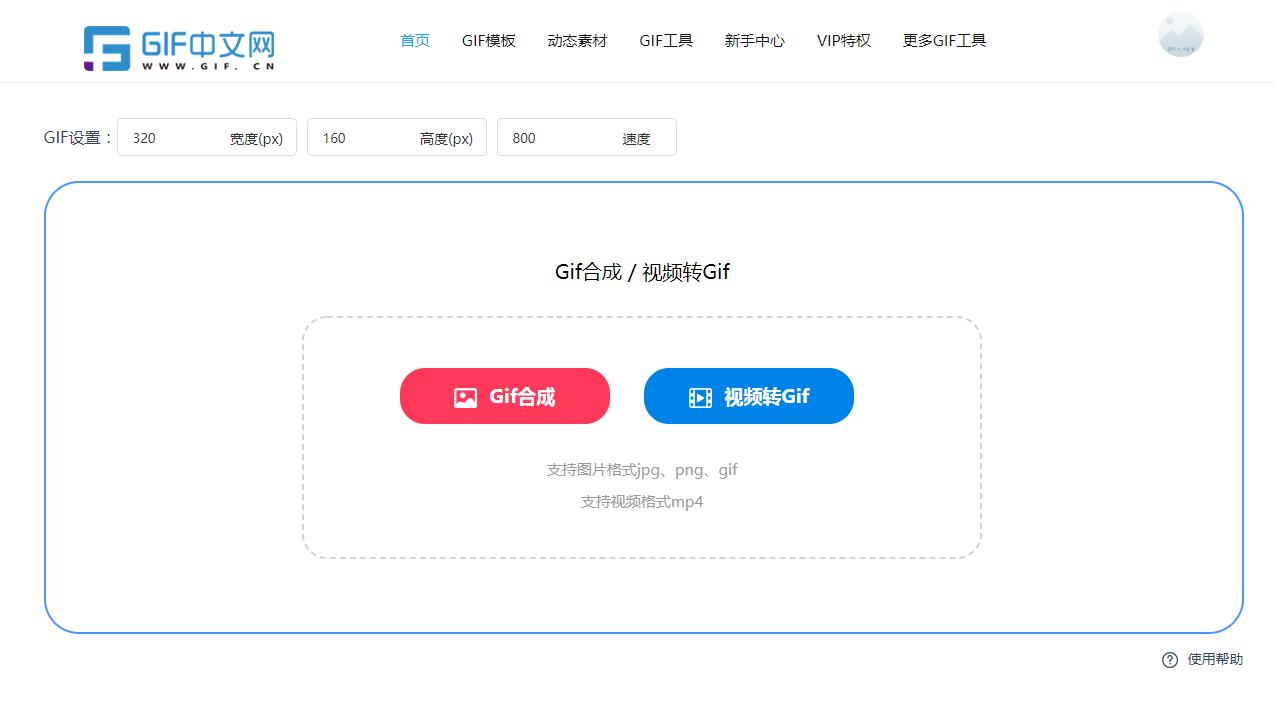Open the GIF模板 menu item
1275x704 pixels.
[489, 40]
